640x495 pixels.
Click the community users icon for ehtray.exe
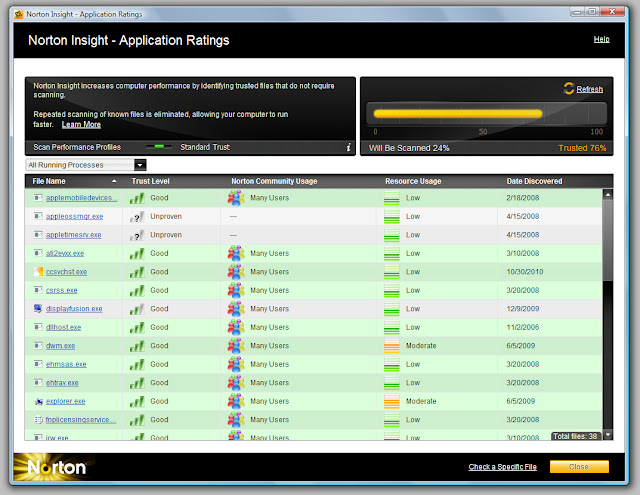236,382
